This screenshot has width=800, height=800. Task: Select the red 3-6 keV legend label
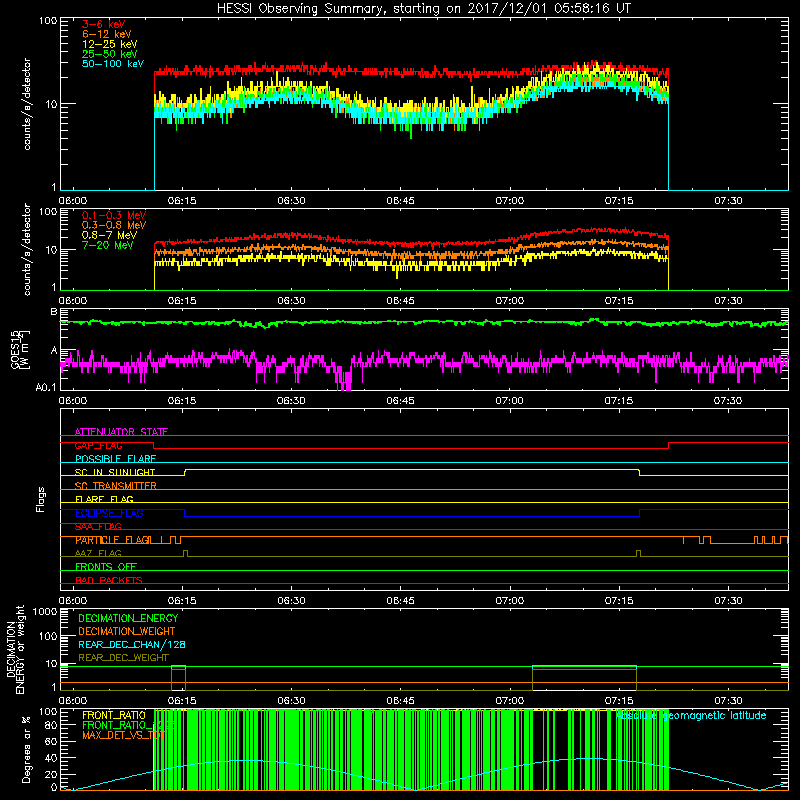pyautogui.click(x=104, y=24)
